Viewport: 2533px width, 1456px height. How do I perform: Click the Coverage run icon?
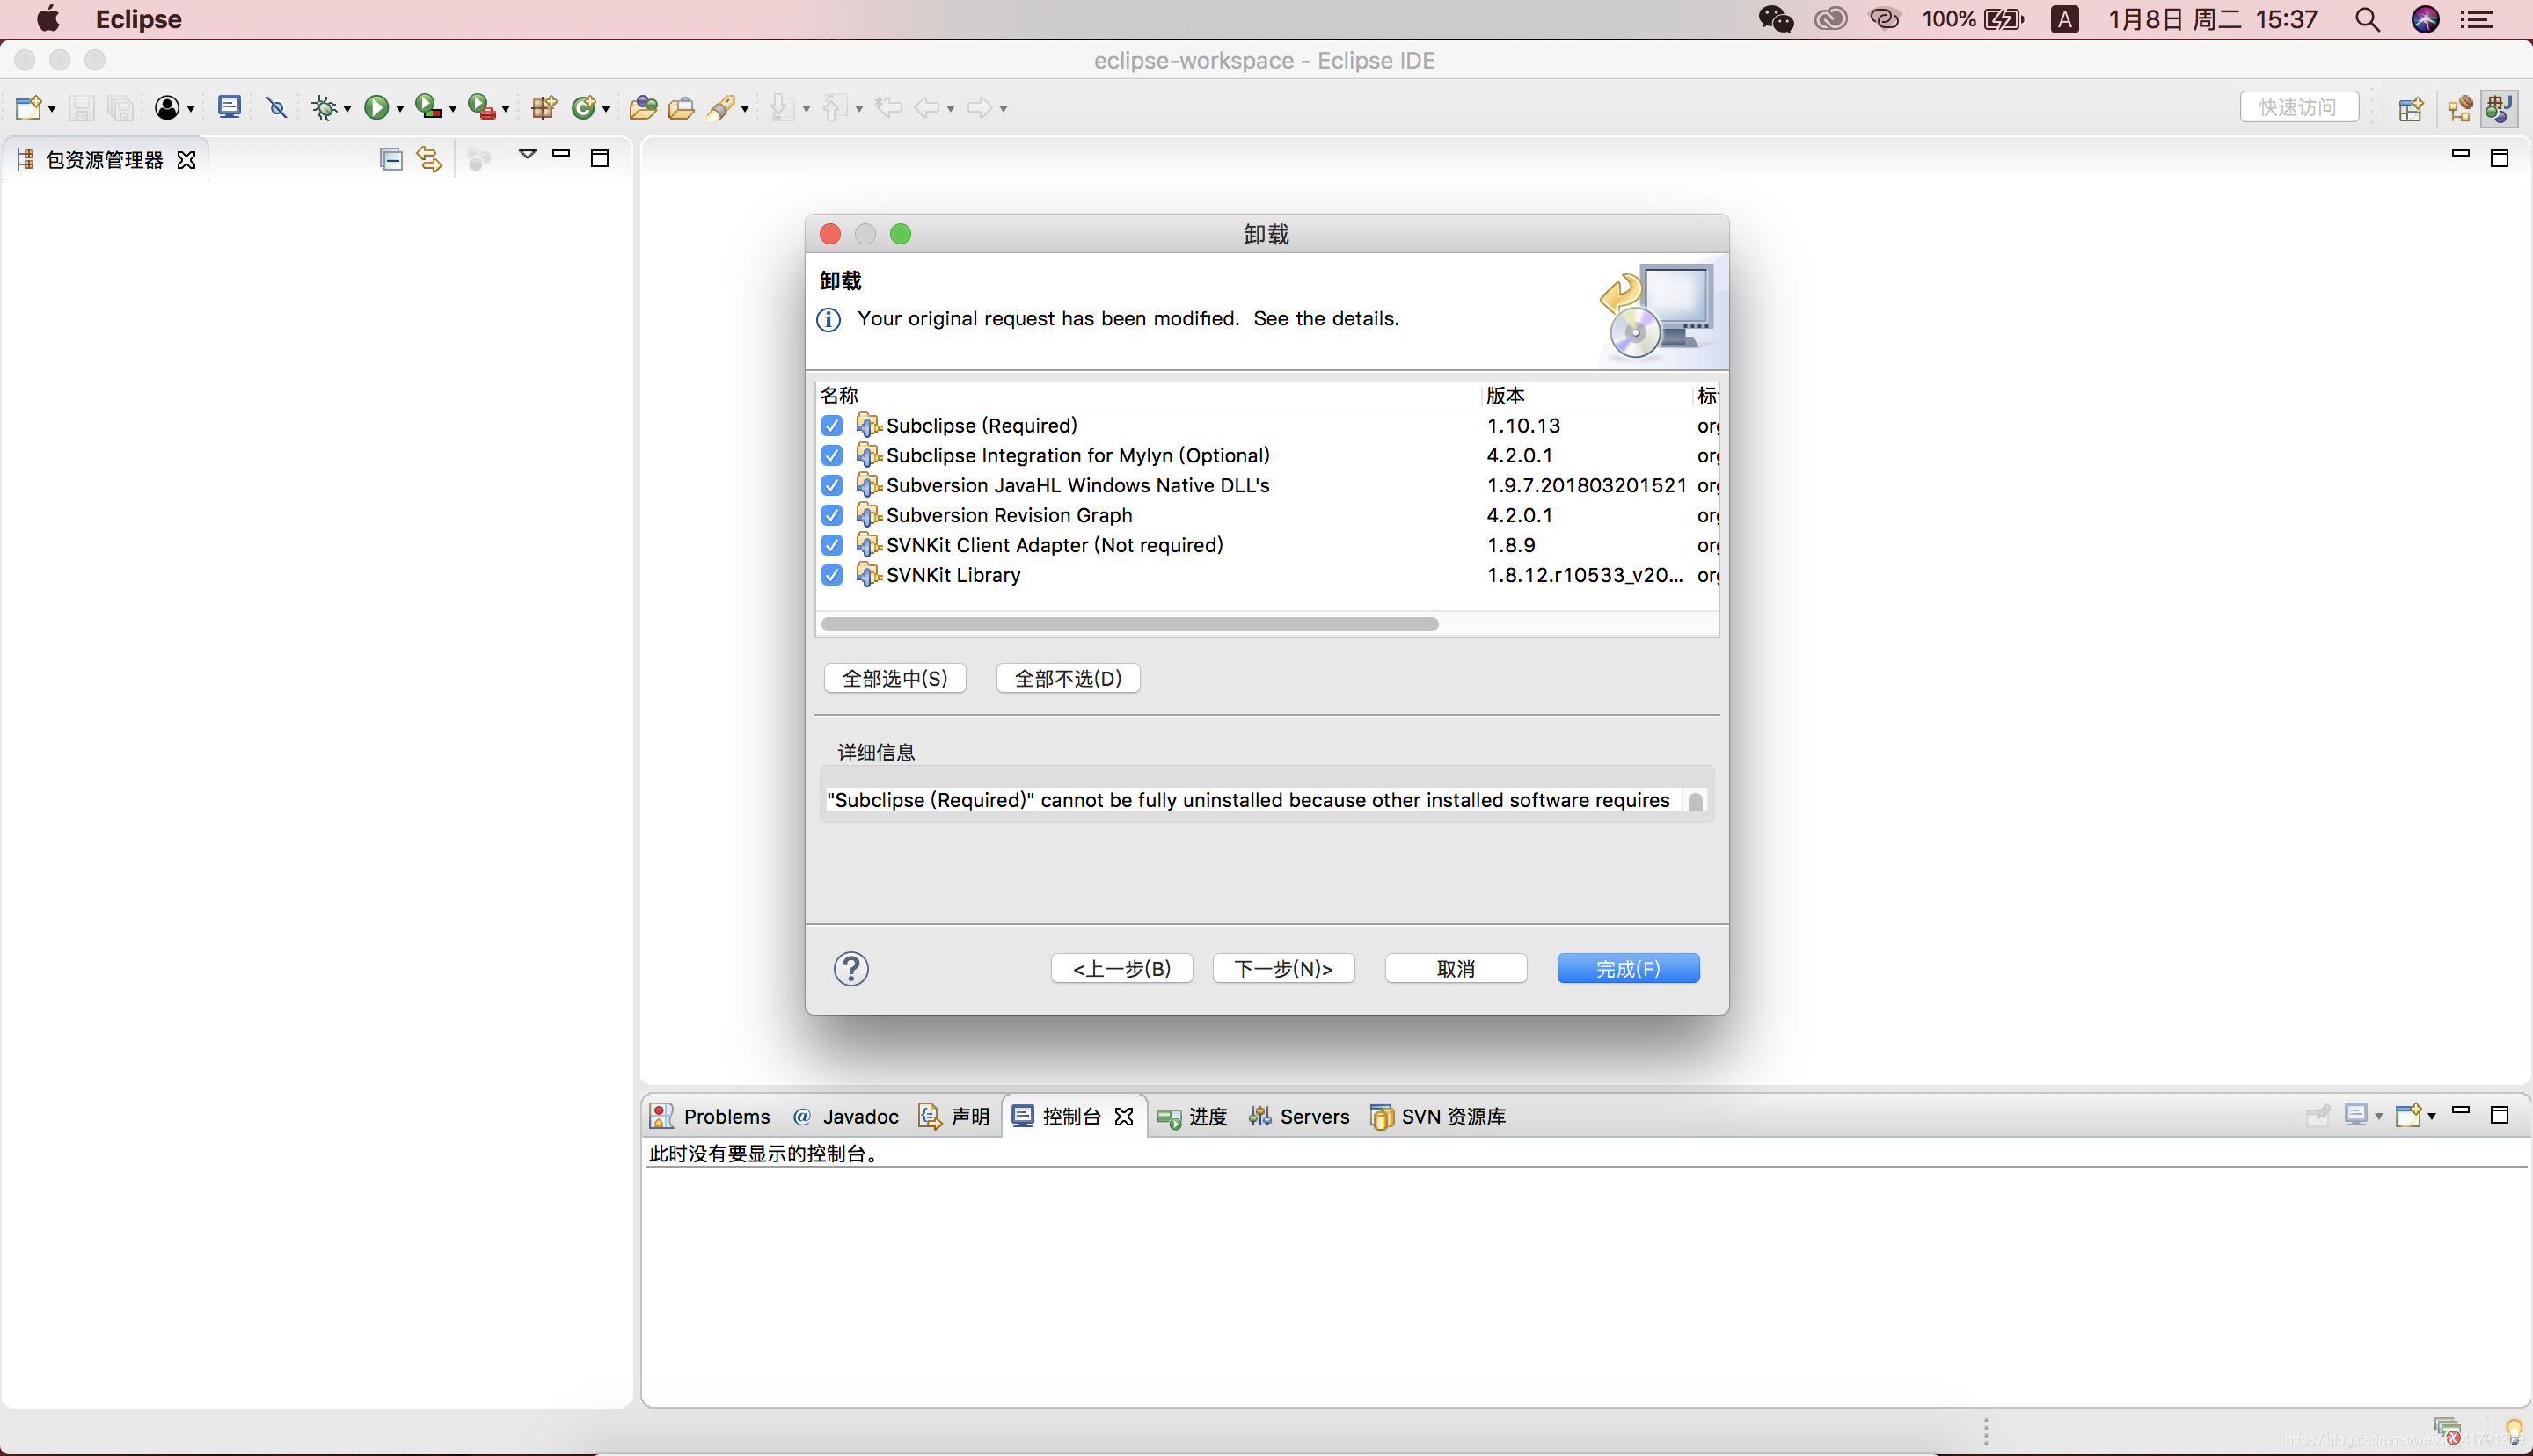pos(428,107)
